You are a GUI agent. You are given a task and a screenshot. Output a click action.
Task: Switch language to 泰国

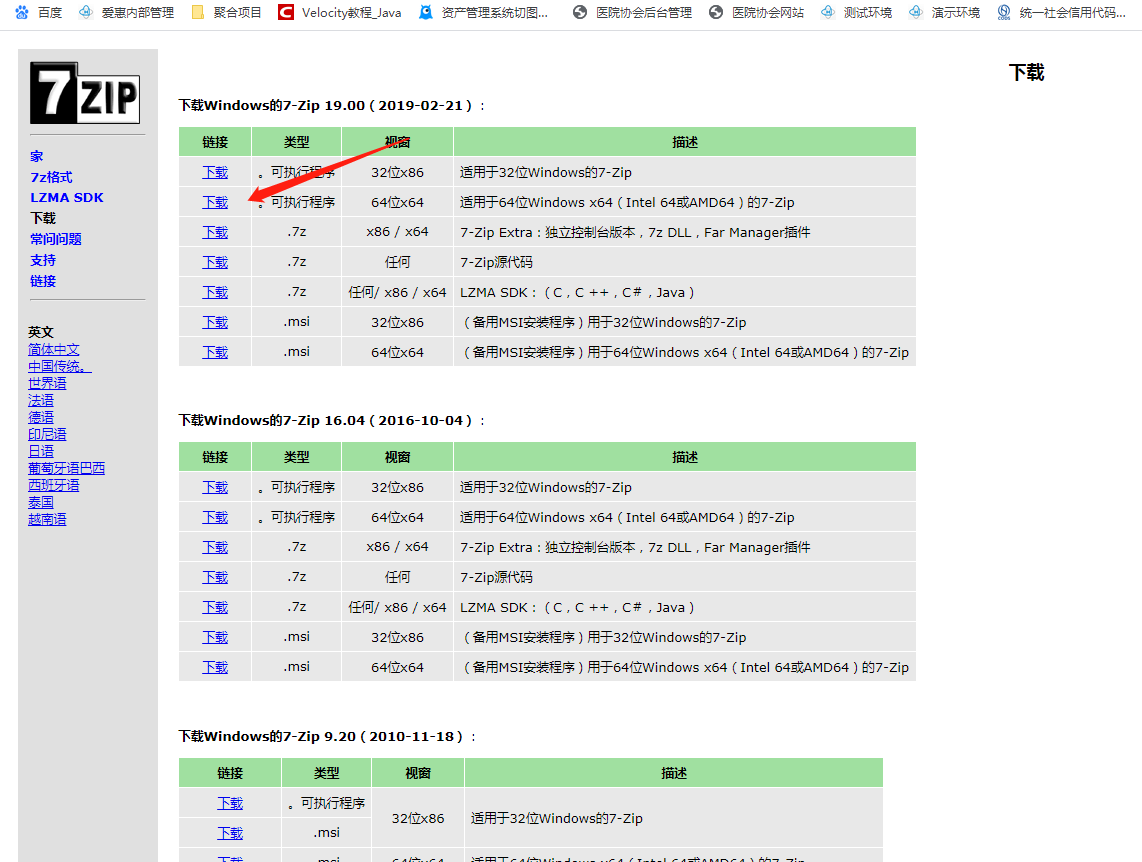tap(41, 502)
